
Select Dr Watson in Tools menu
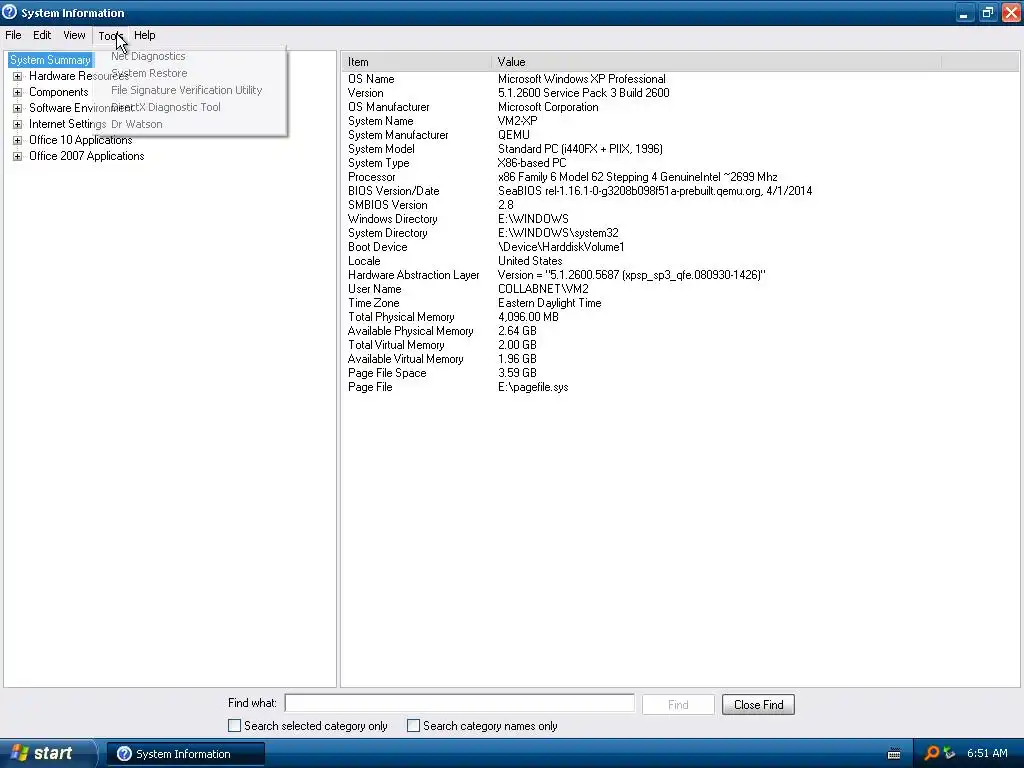(x=136, y=124)
